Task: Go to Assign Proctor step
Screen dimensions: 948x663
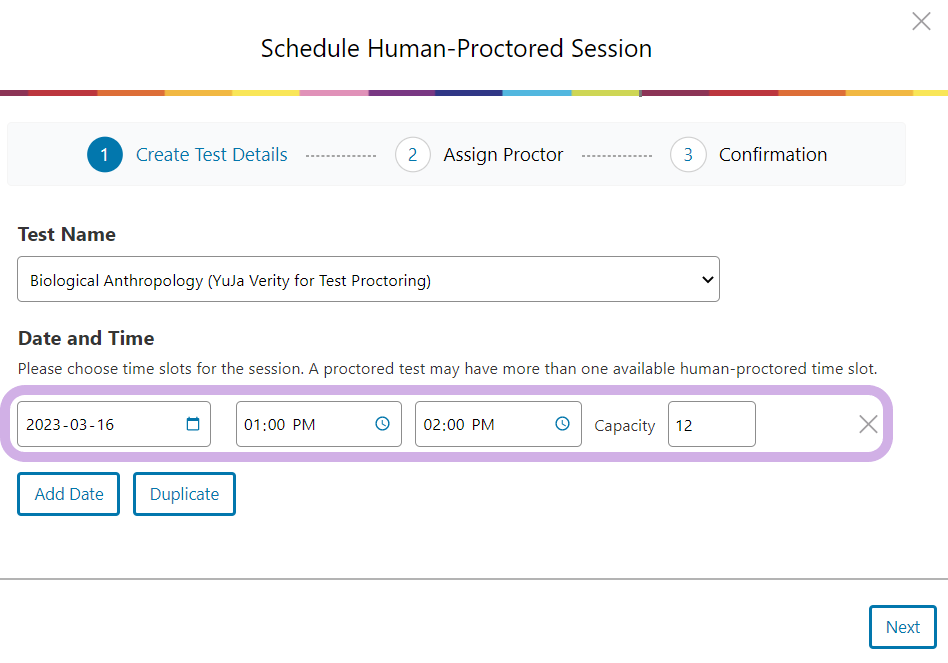Action: [x=503, y=155]
